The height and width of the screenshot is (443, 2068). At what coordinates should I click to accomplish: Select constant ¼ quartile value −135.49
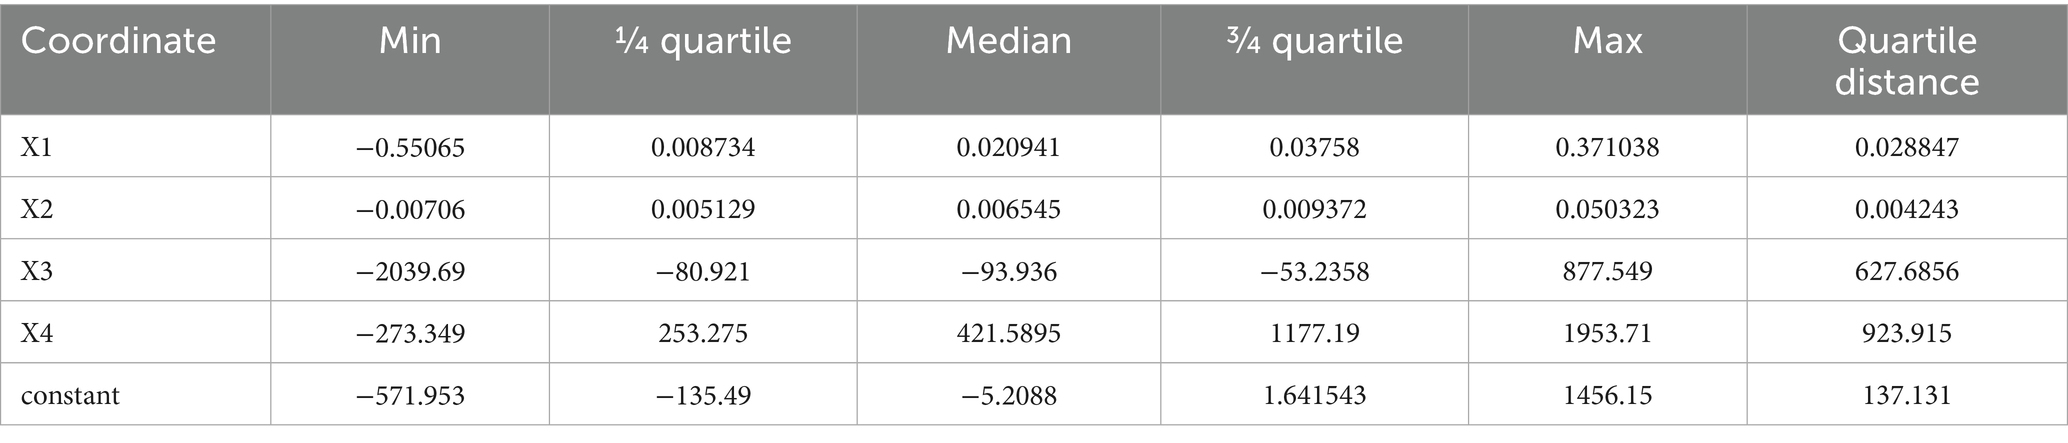click(x=703, y=395)
